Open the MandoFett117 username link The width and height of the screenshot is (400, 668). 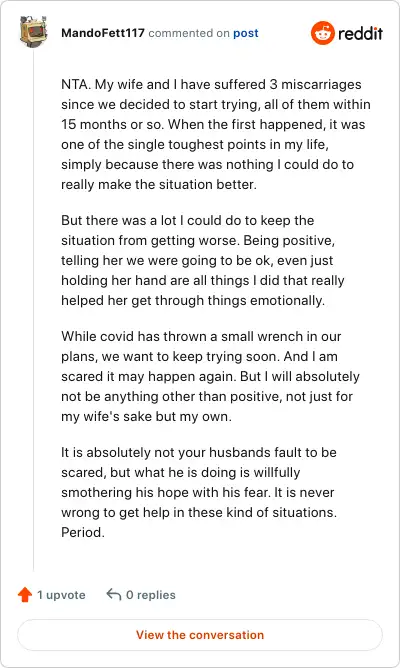pos(103,33)
